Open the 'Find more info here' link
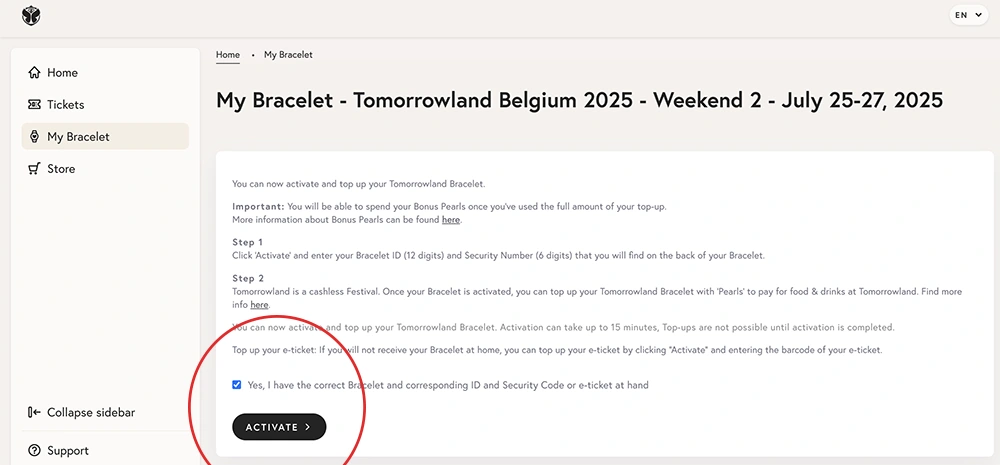 coord(259,304)
